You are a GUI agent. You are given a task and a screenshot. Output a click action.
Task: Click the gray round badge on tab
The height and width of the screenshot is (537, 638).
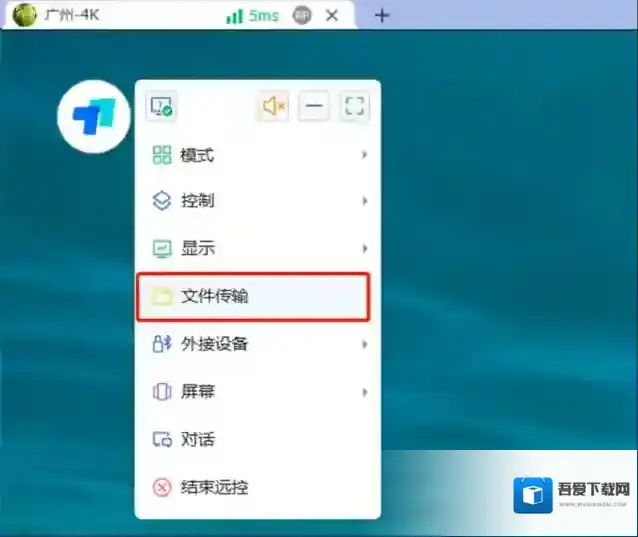tap(302, 15)
